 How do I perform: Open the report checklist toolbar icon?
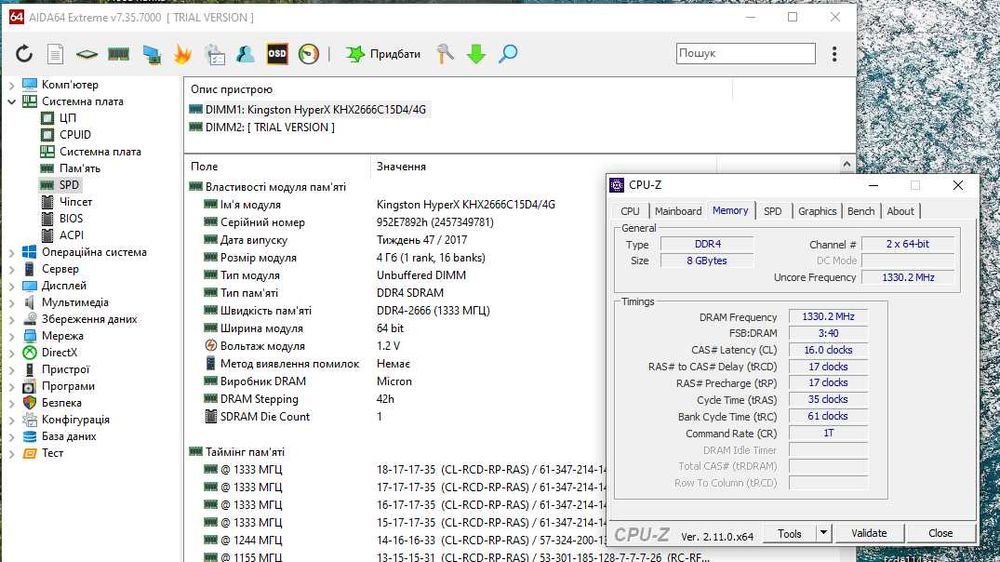pos(215,54)
